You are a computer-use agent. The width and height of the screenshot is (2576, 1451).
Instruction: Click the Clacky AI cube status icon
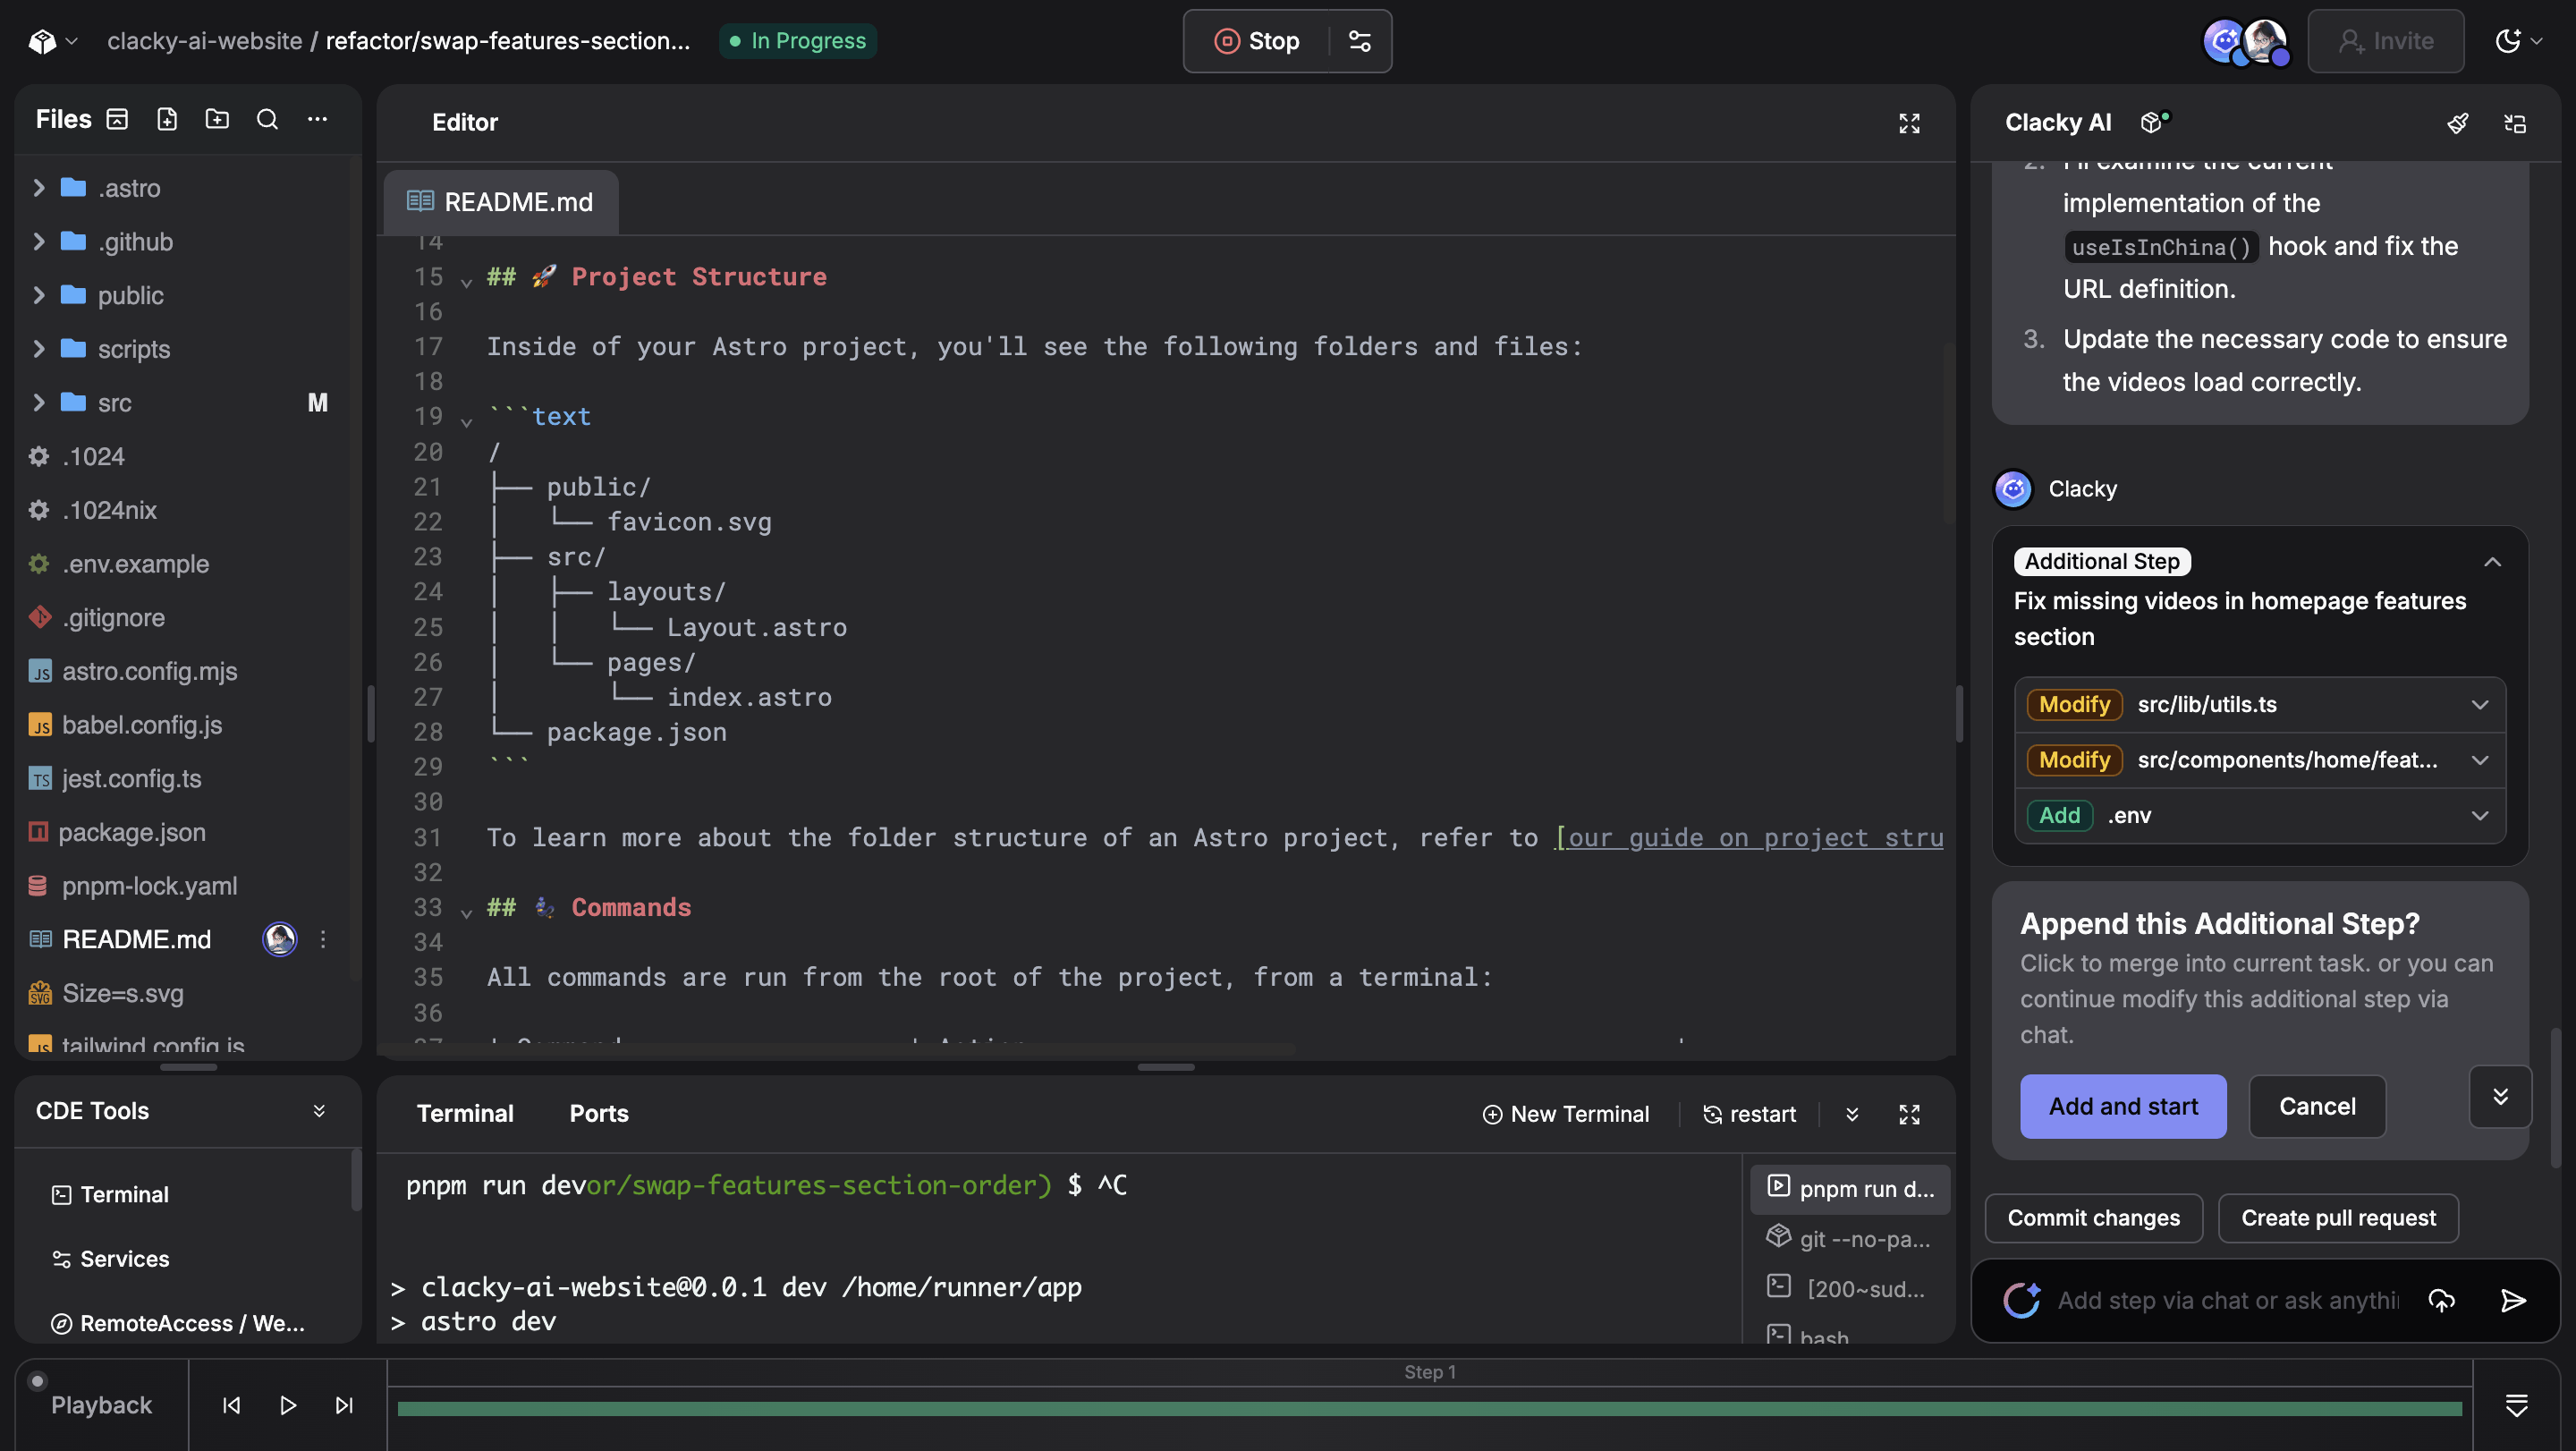pos(2154,122)
